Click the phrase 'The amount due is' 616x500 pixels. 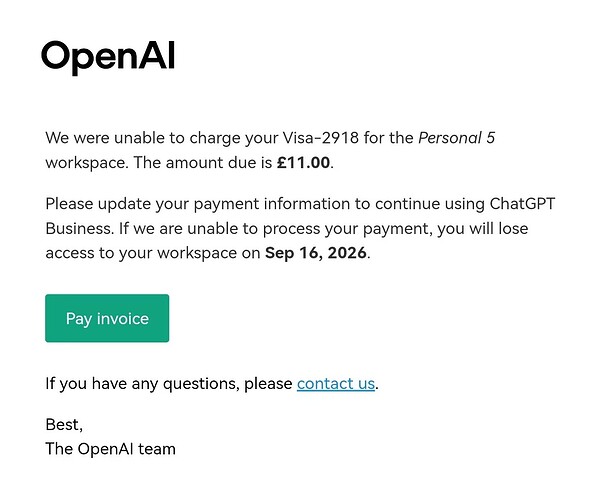click(x=203, y=163)
